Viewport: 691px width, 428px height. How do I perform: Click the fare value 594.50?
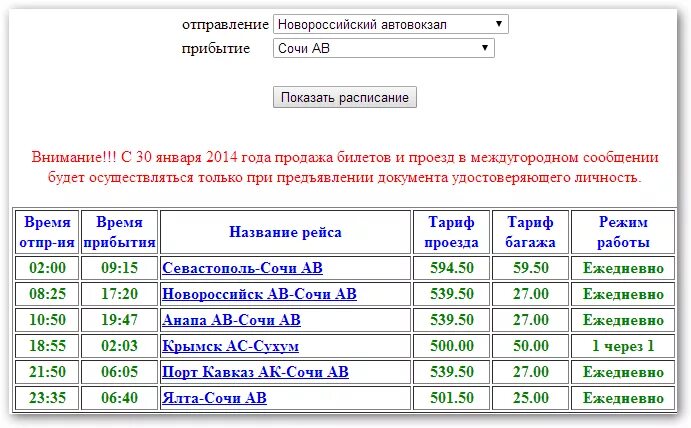[452, 268]
